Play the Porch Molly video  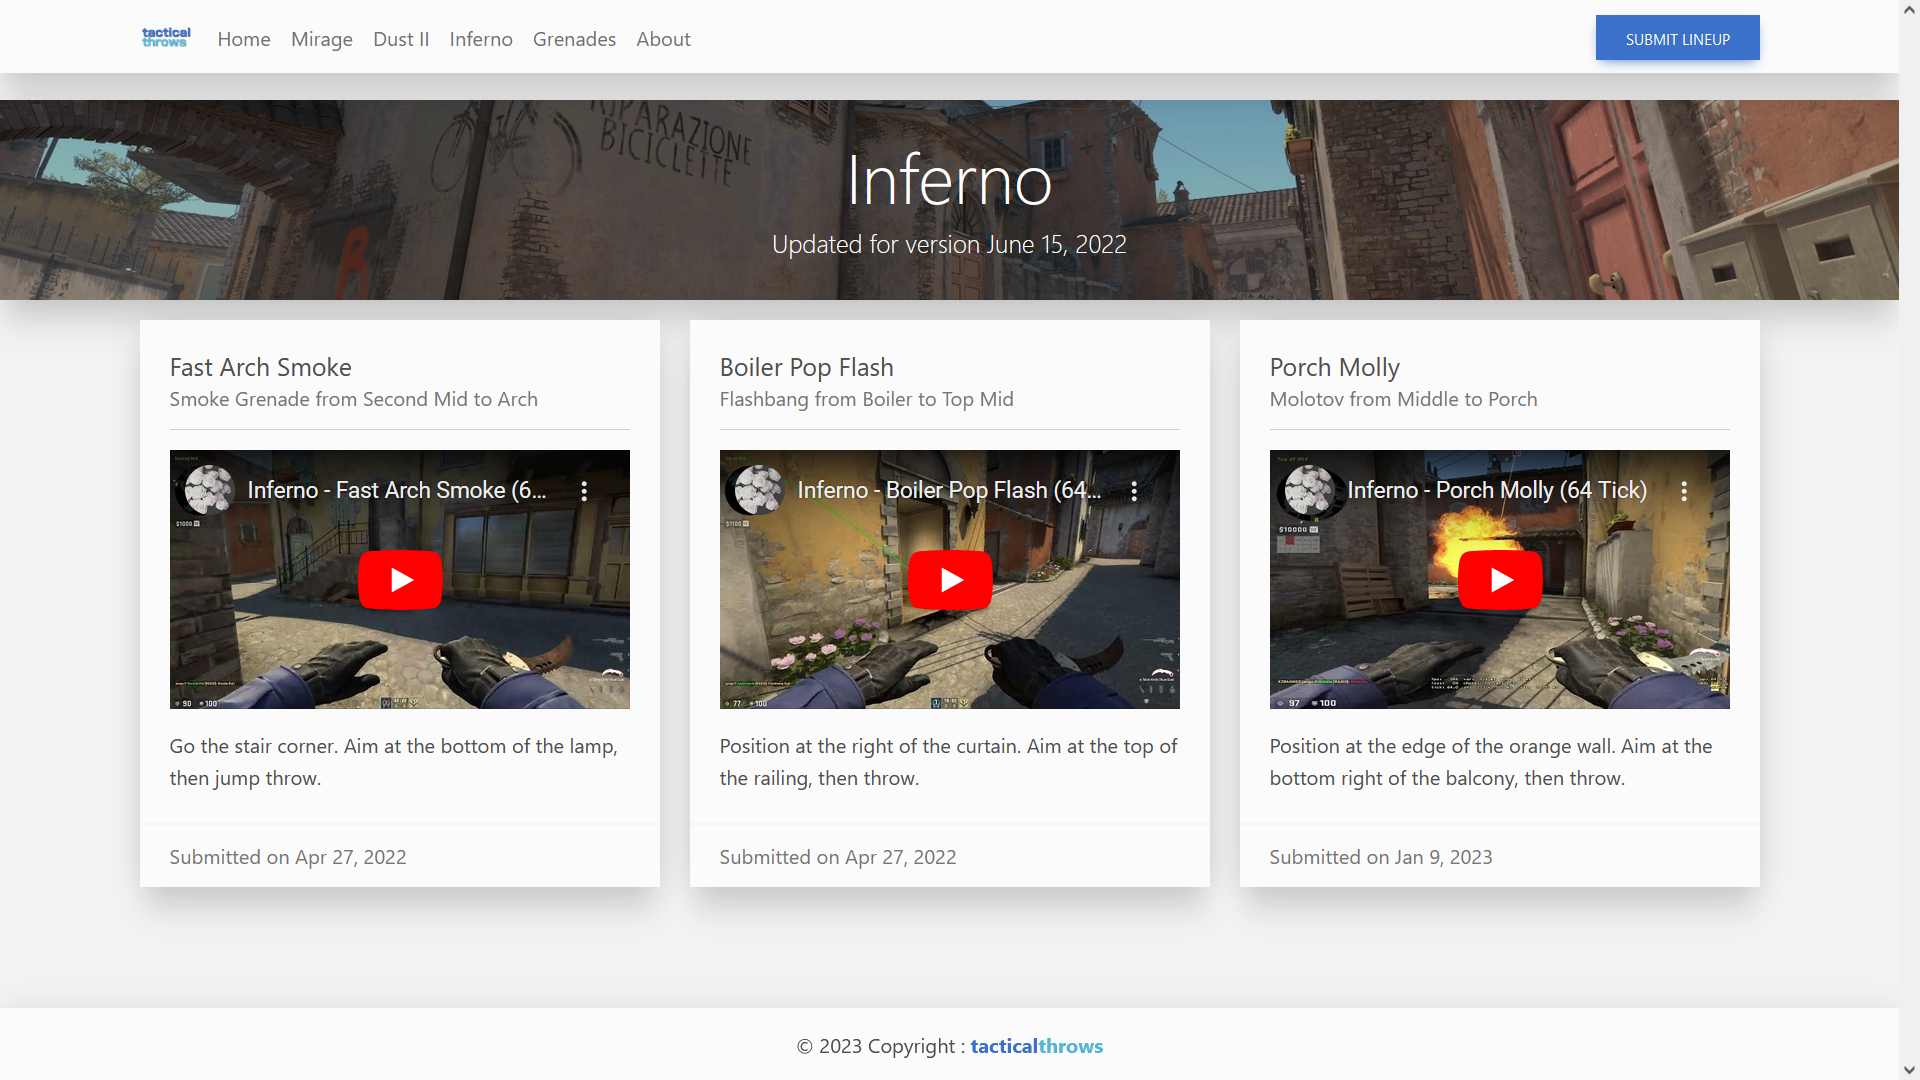1499,579
